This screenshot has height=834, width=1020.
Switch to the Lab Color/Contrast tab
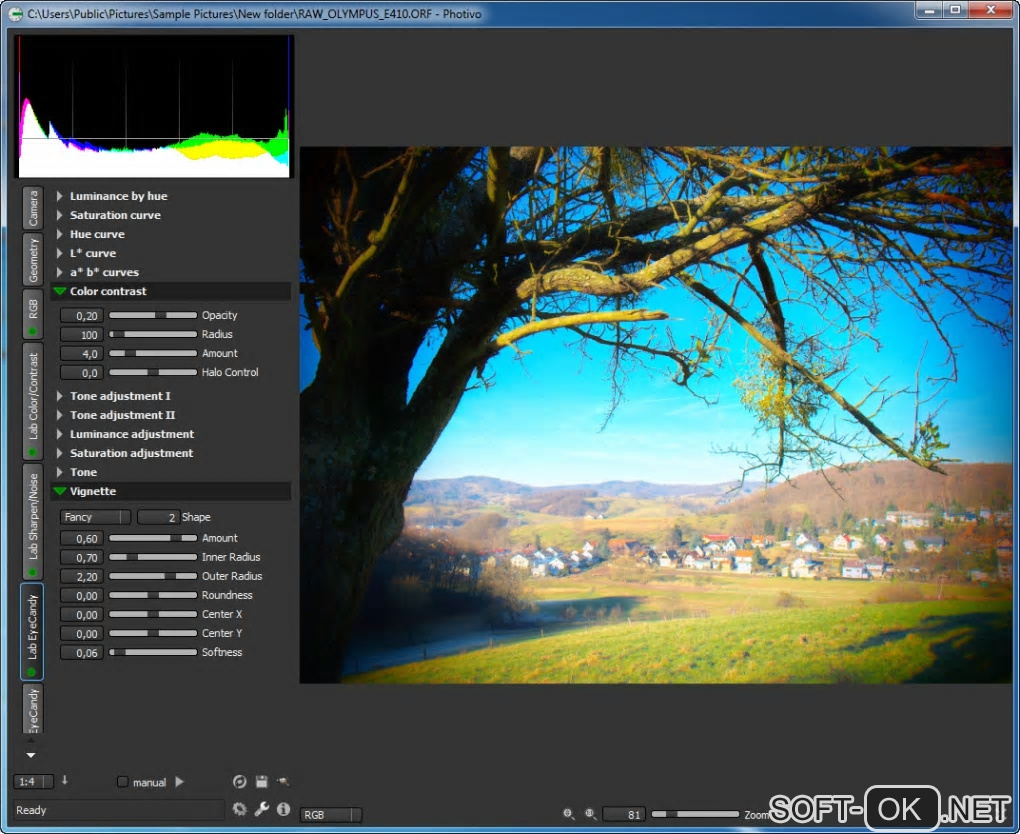[x=33, y=401]
